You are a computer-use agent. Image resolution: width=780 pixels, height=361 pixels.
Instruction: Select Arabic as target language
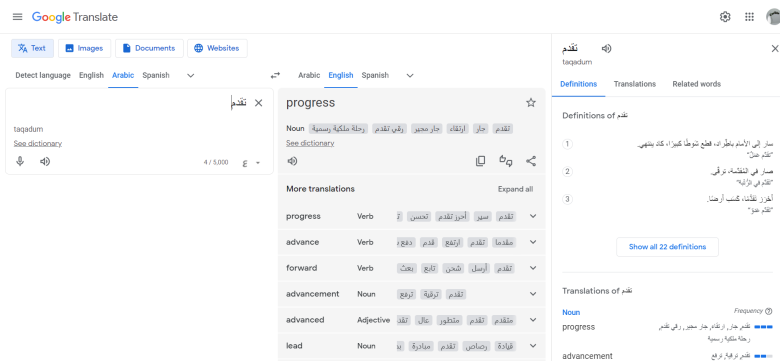point(309,76)
